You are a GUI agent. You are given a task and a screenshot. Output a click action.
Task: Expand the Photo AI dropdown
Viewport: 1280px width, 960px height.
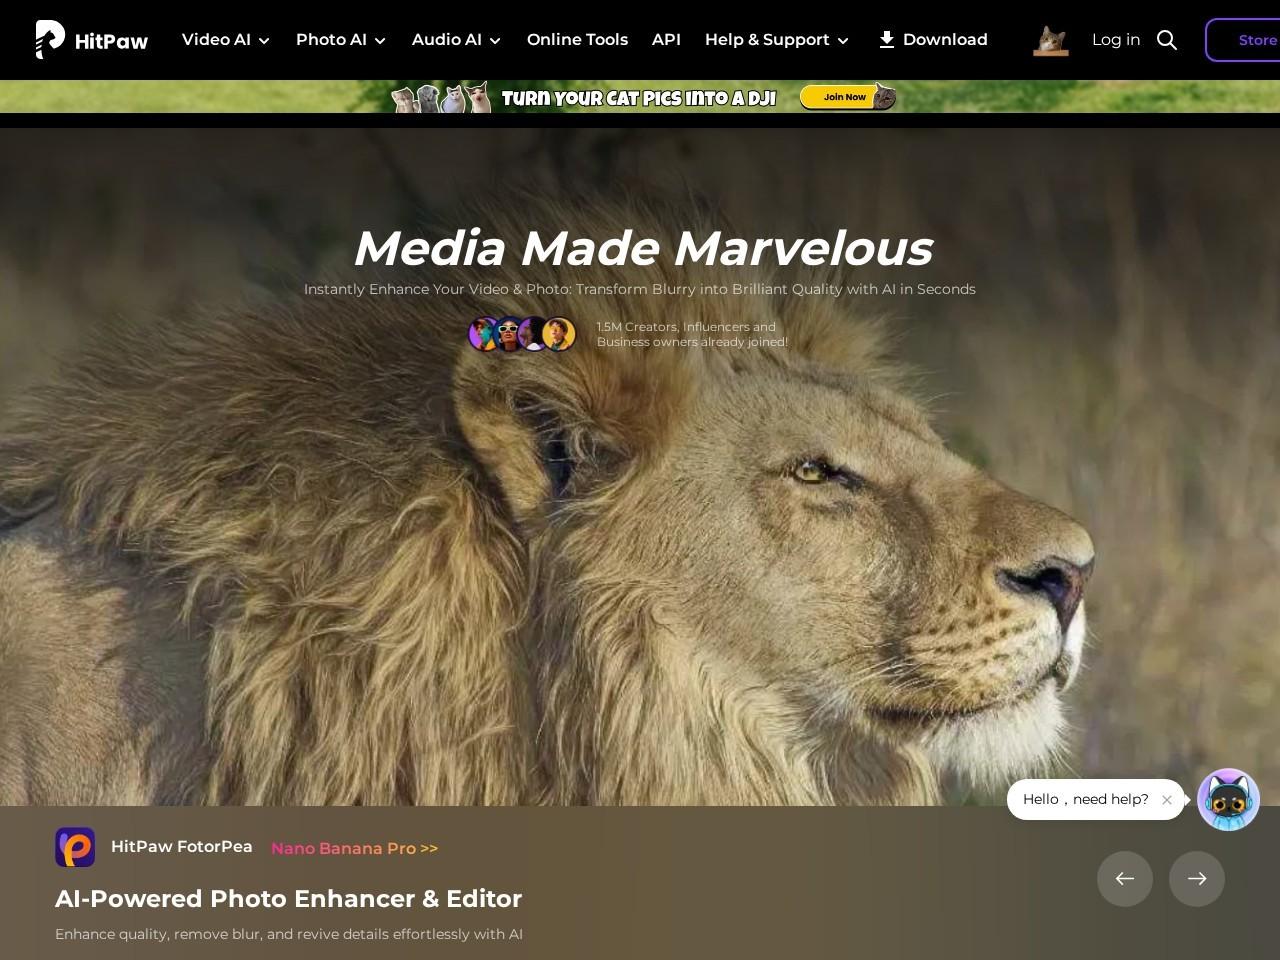341,40
